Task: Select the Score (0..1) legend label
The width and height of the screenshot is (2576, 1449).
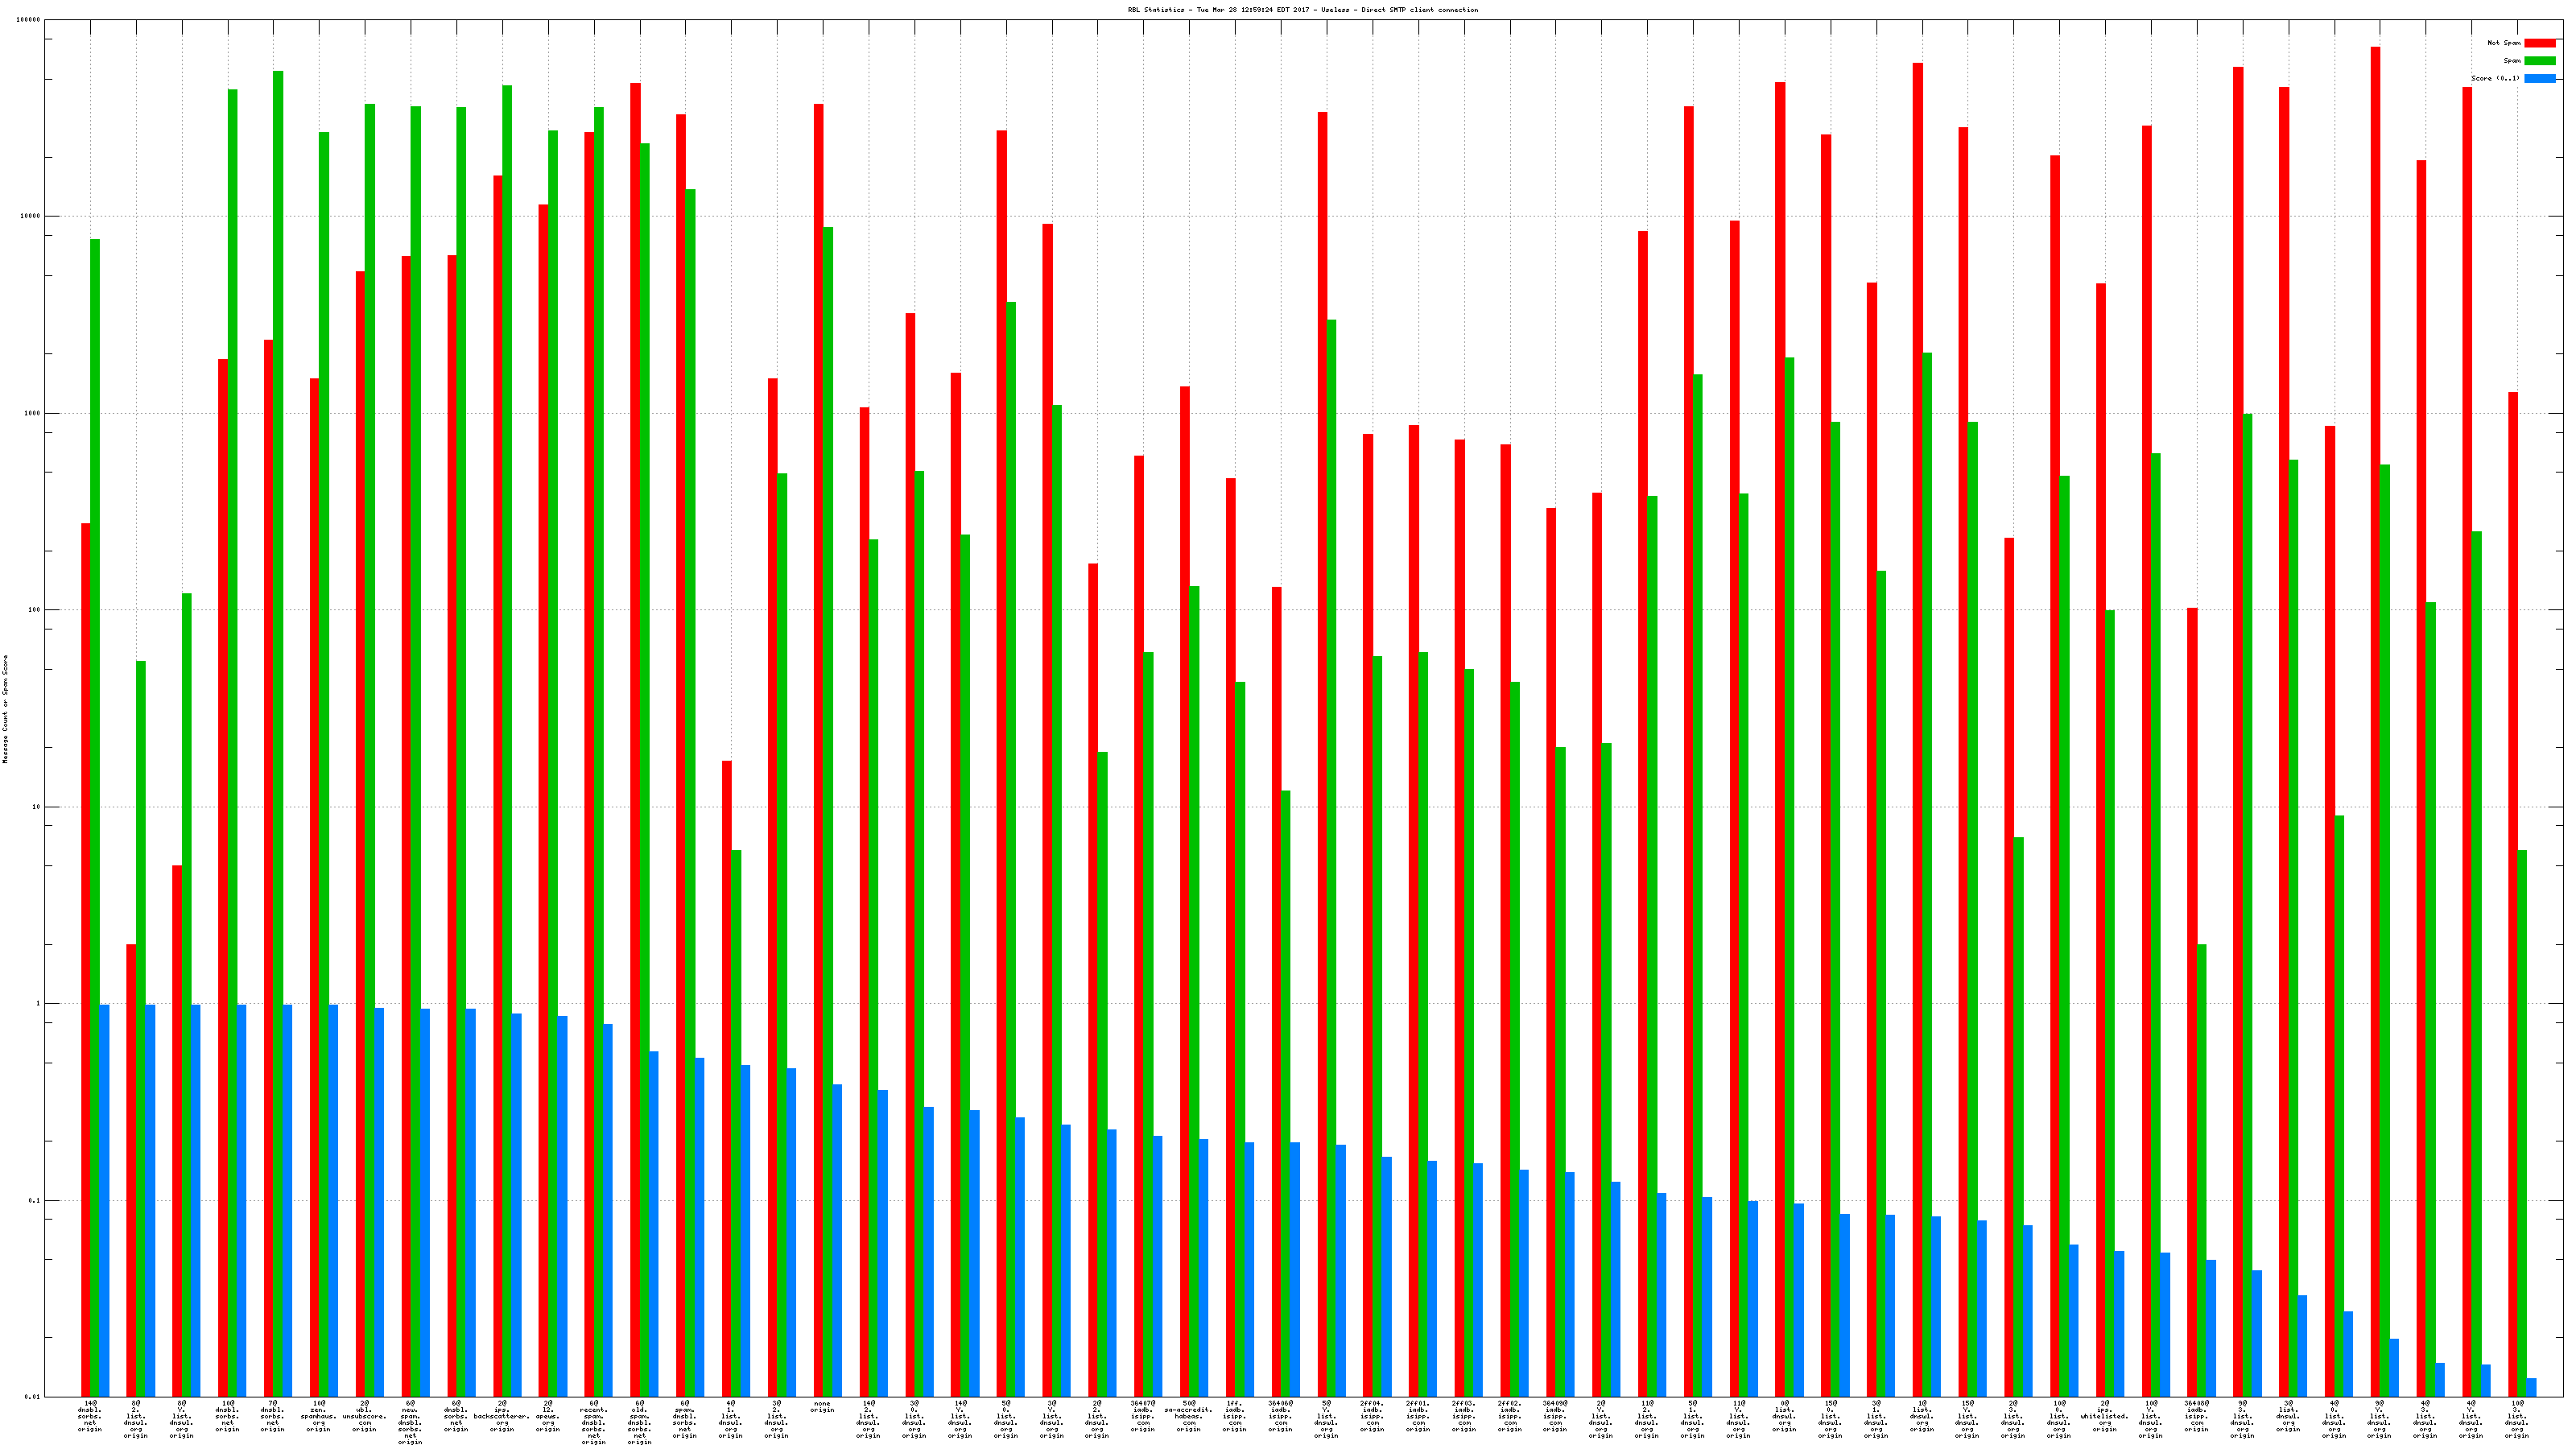Action: (2495, 78)
